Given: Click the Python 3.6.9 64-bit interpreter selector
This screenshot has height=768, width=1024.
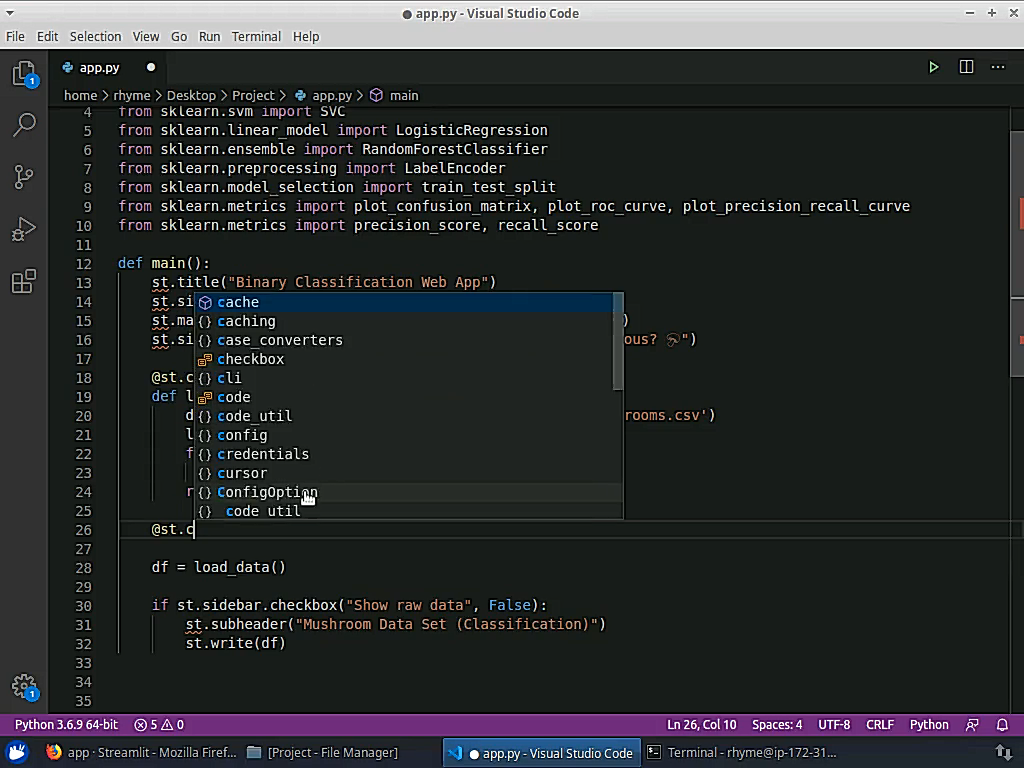Looking at the screenshot, I should point(66,725).
